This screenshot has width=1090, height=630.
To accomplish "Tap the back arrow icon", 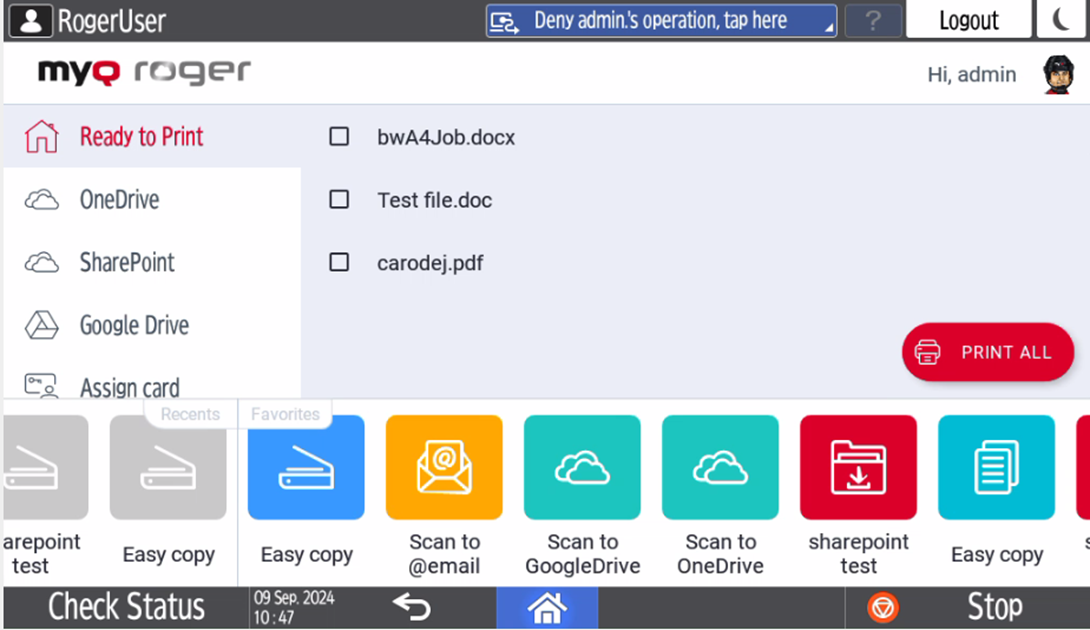I will (411, 607).
